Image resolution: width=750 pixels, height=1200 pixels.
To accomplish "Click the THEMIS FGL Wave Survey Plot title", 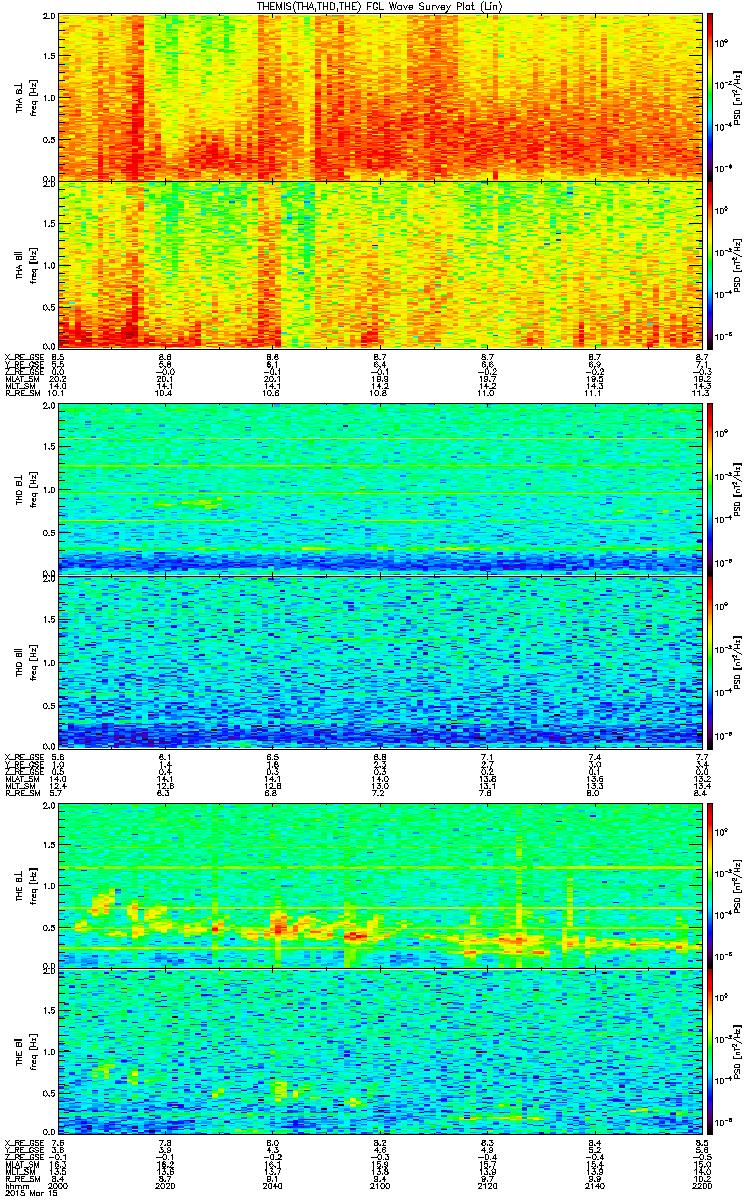I will point(378,6).
